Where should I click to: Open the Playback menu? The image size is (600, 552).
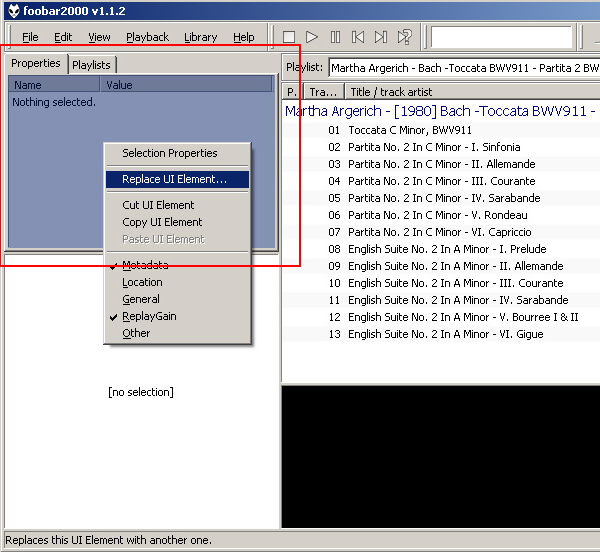[147, 37]
